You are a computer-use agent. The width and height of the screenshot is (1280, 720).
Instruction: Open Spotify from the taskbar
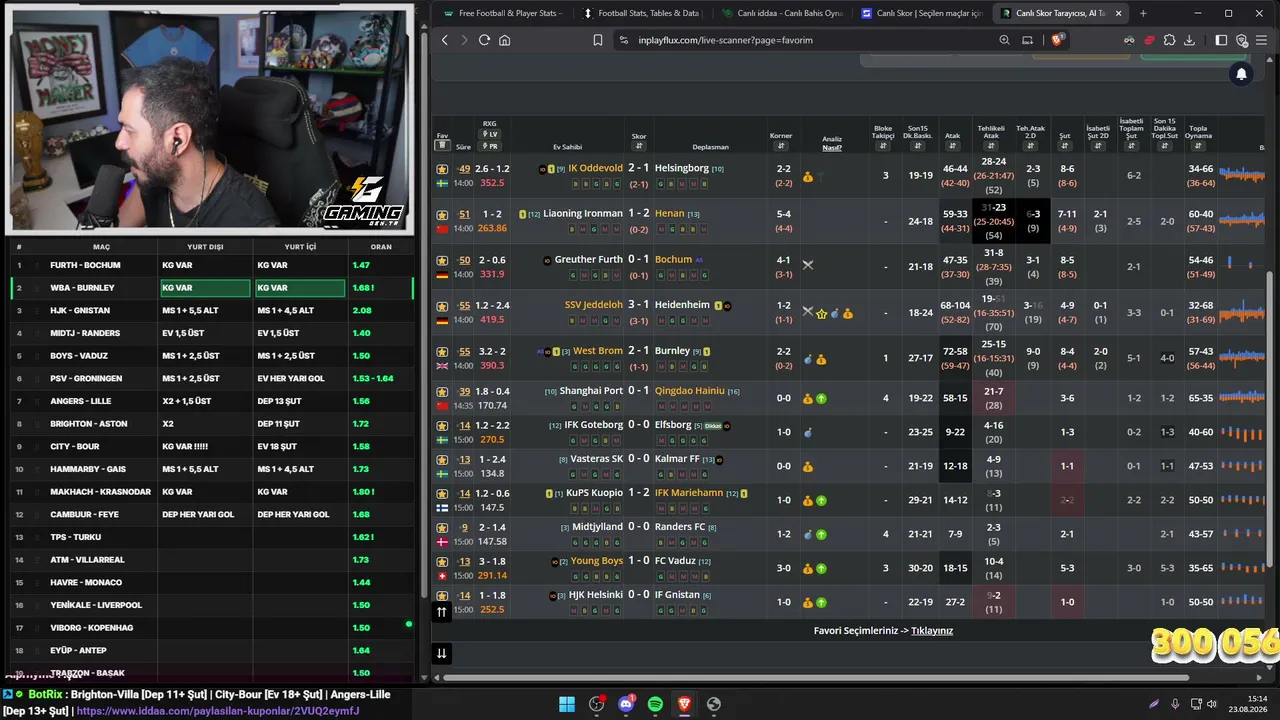pyautogui.click(x=655, y=704)
